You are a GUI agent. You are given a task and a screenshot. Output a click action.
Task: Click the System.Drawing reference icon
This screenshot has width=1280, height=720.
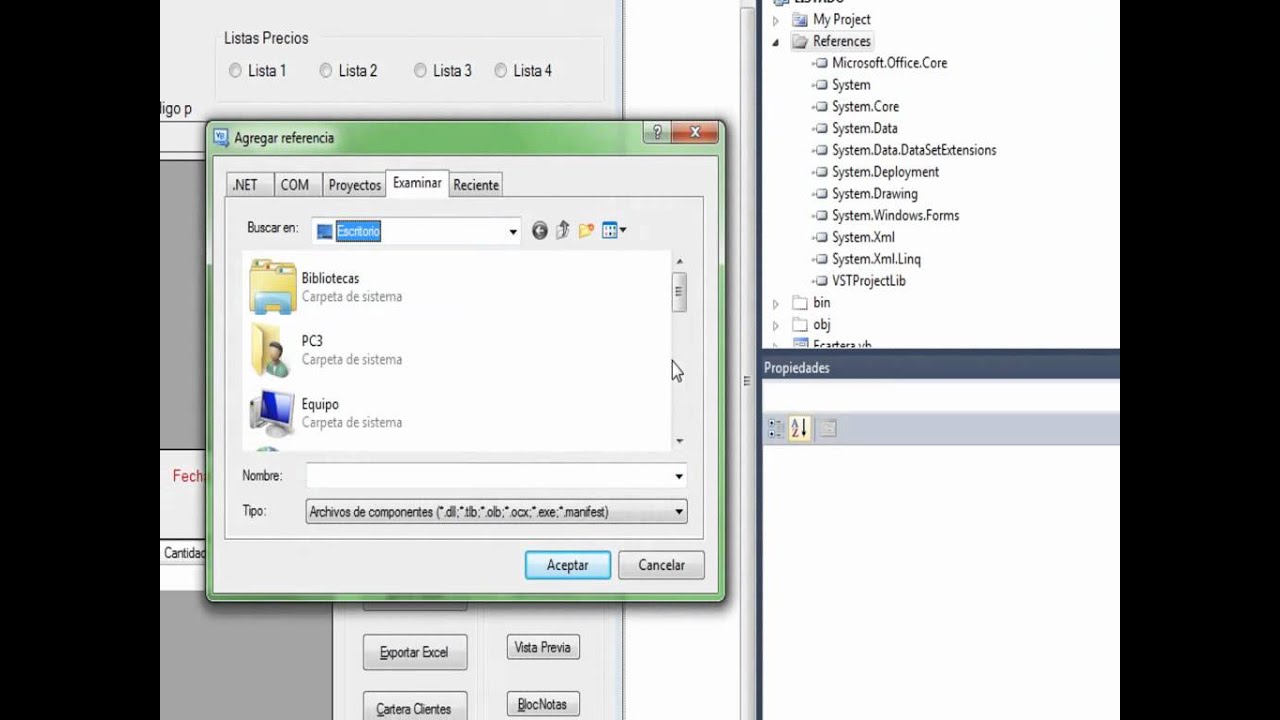pos(820,194)
